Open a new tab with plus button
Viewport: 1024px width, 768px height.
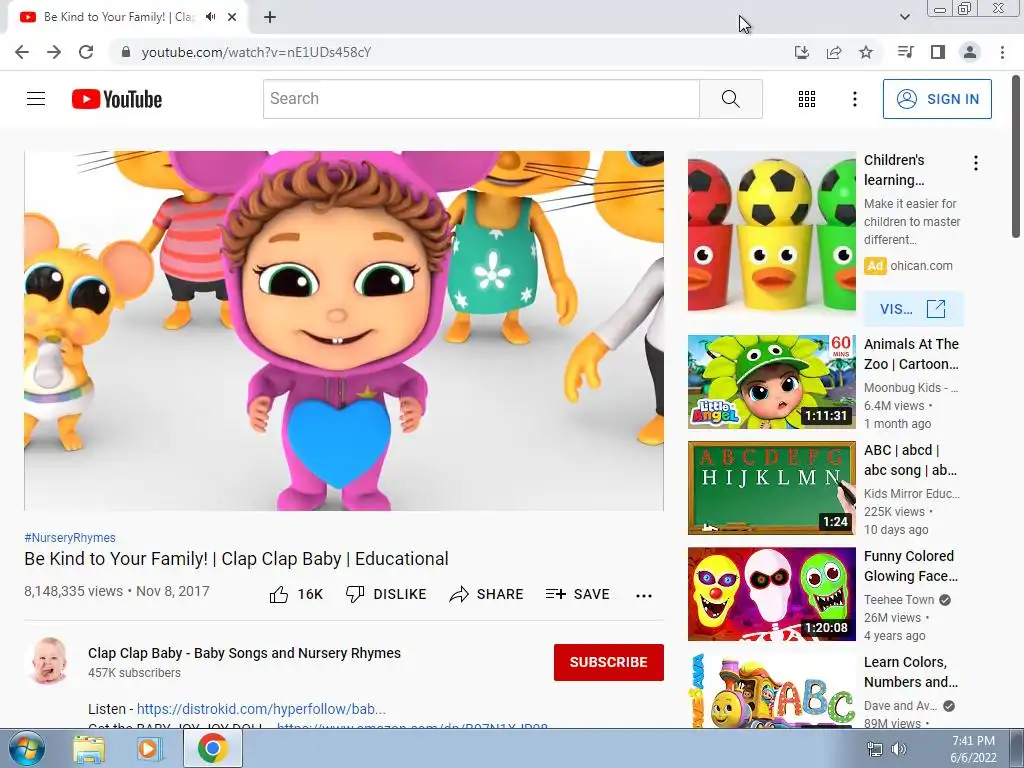(270, 17)
